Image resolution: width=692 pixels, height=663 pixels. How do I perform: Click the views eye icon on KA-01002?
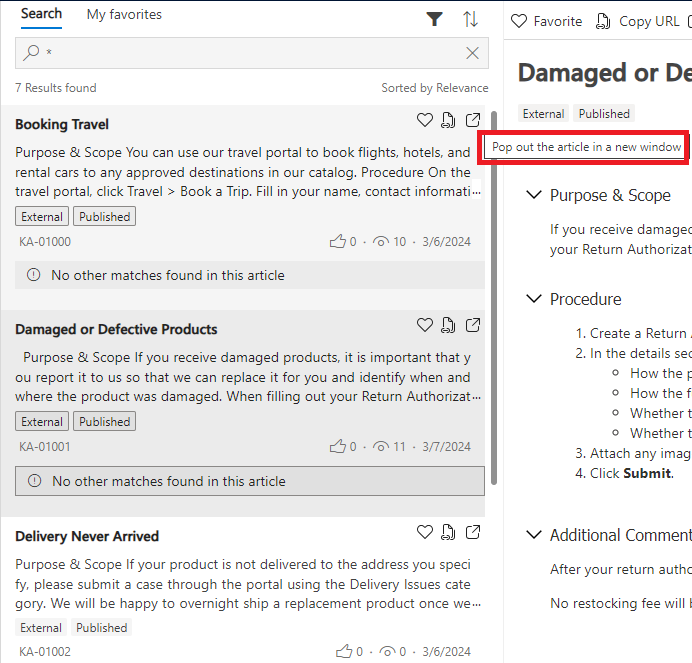[387, 652]
